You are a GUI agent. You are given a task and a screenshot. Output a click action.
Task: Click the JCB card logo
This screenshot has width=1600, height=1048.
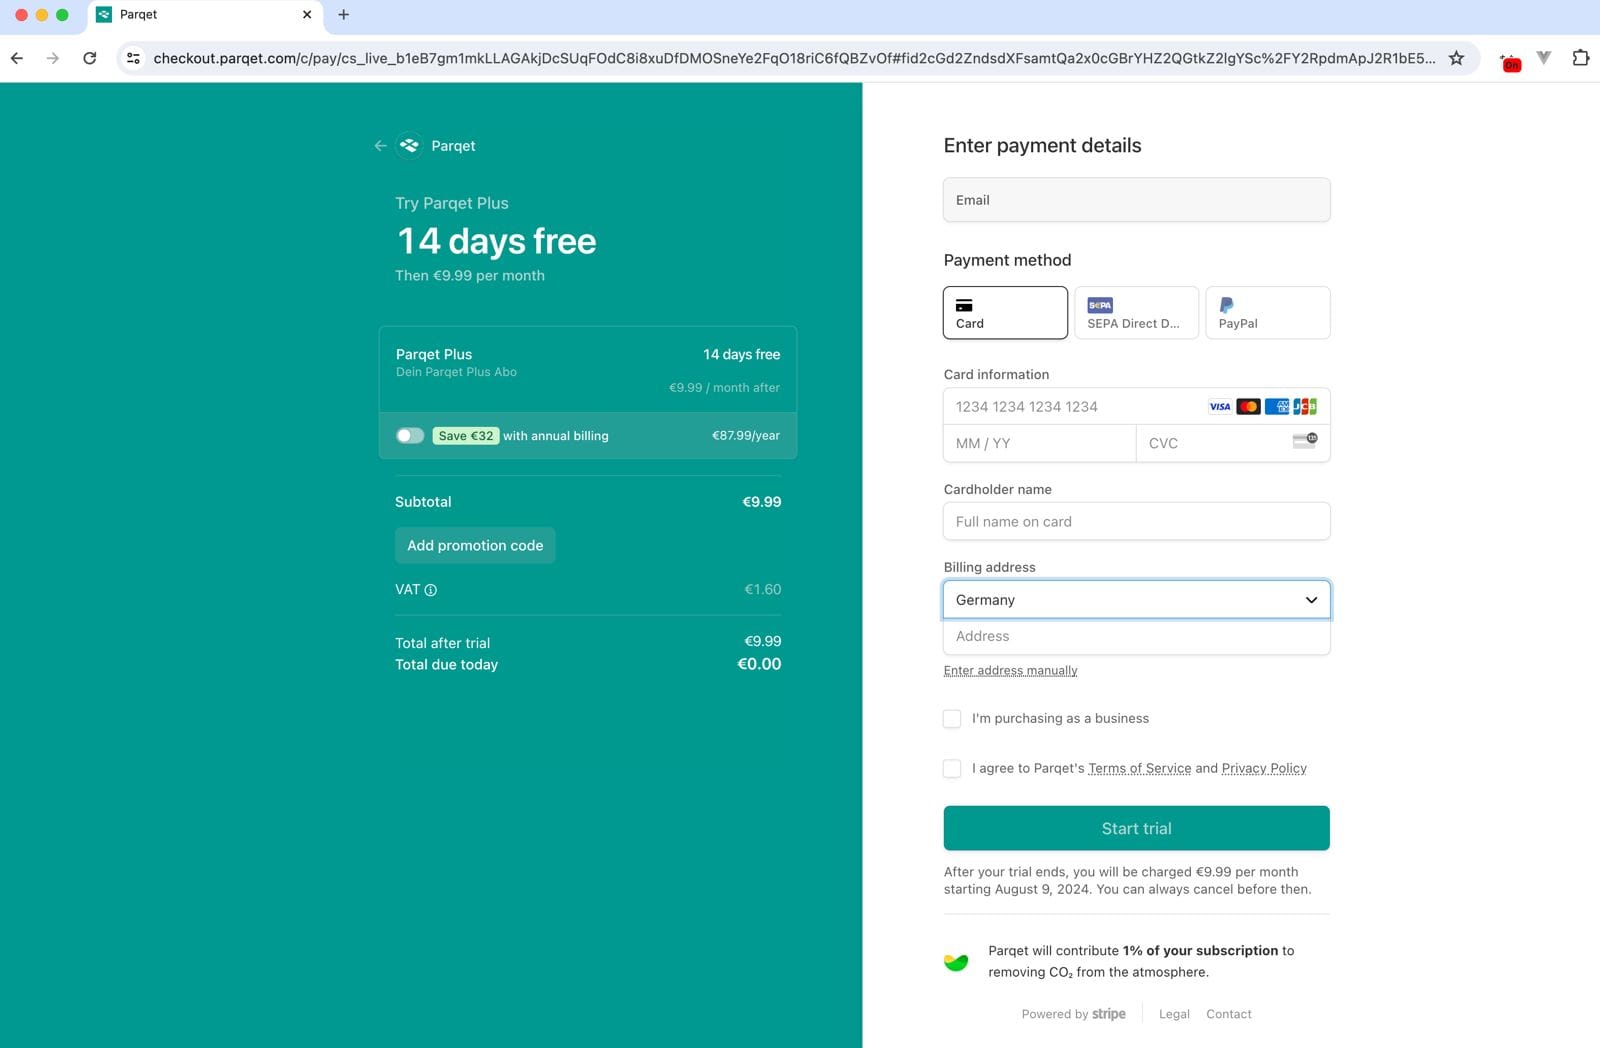tap(1304, 407)
